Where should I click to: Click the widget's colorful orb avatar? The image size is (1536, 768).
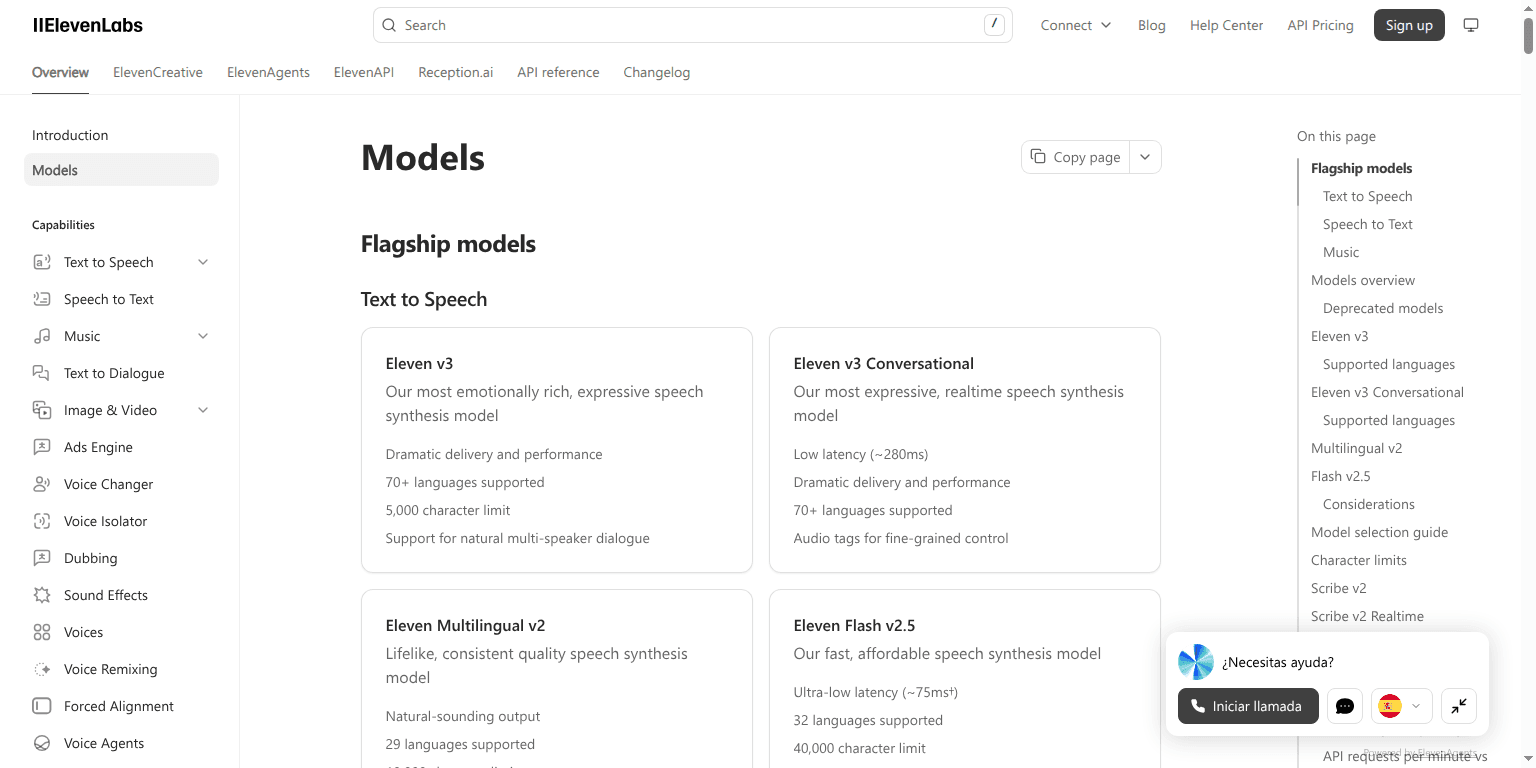(1196, 662)
